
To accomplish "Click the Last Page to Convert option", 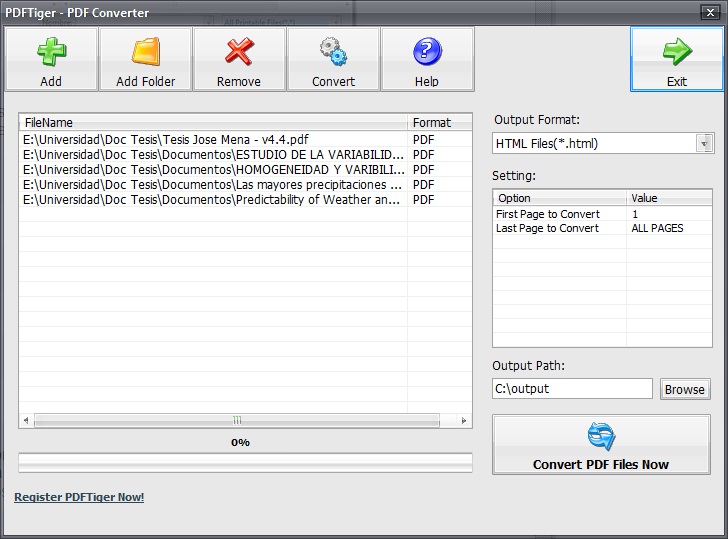I will point(547,228).
